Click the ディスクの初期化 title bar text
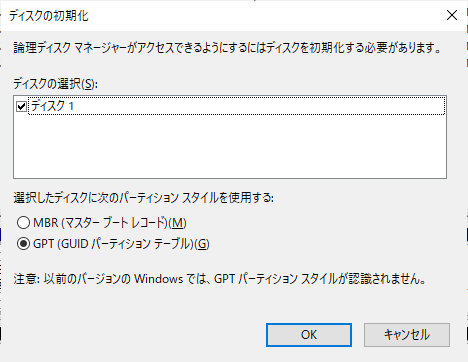The width and height of the screenshot is (468, 362). [x=49, y=16]
